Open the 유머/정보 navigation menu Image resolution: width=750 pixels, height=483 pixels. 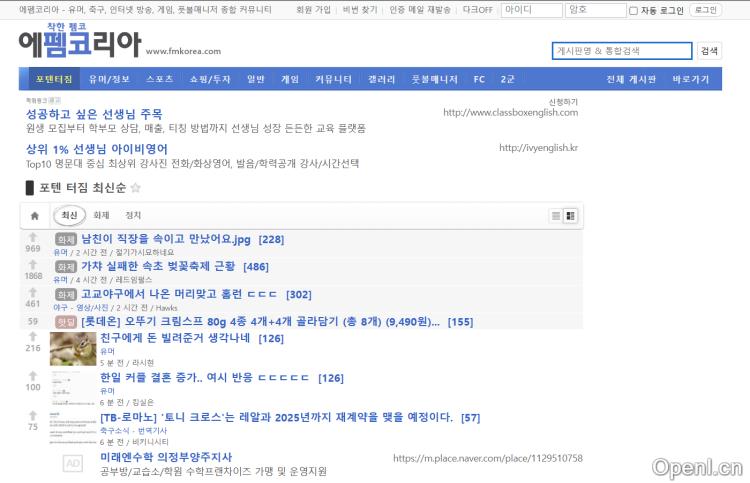pos(109,79)
